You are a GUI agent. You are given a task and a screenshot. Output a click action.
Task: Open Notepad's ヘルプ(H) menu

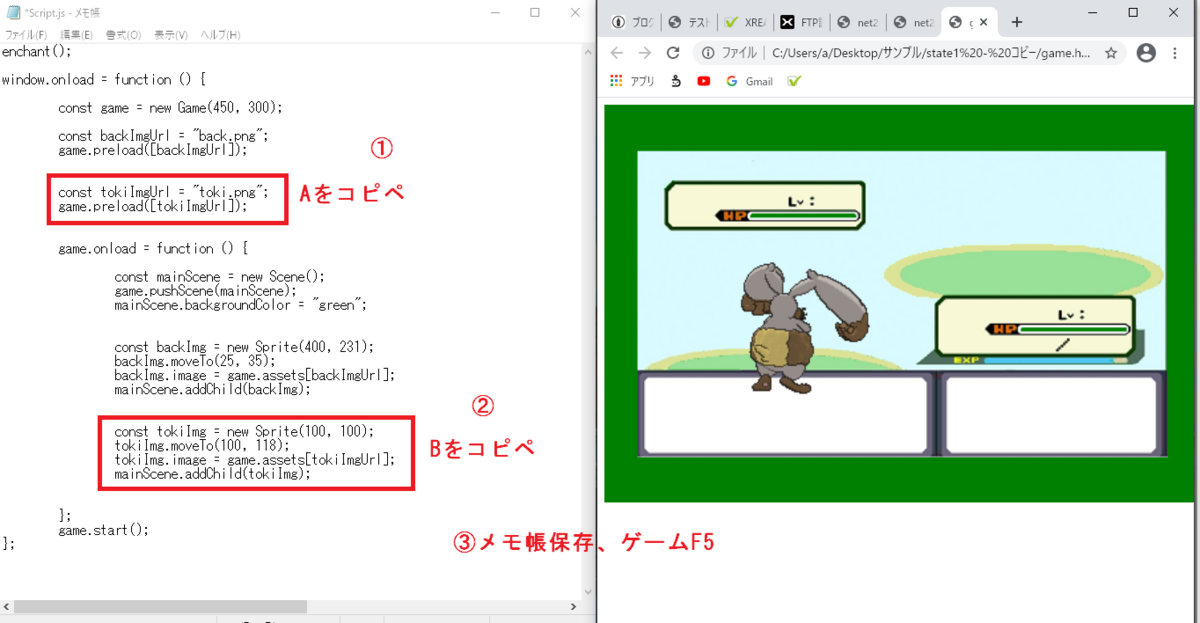[x=220, y=35]
